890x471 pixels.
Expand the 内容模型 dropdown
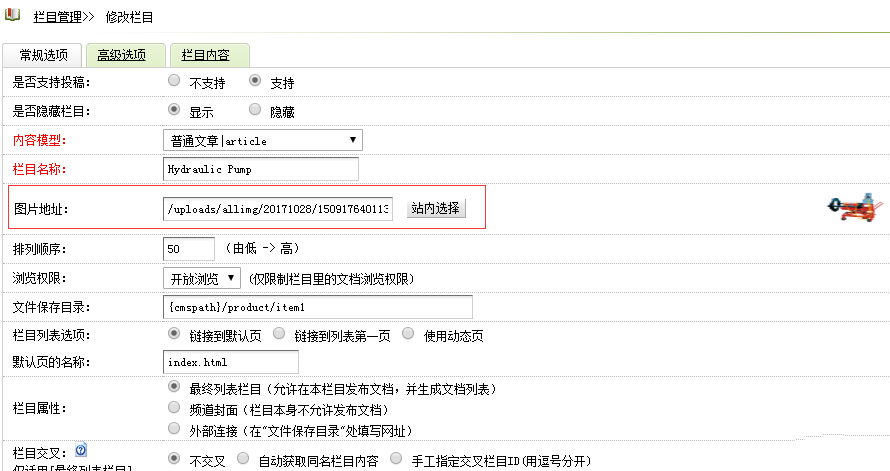pos(262,140)
